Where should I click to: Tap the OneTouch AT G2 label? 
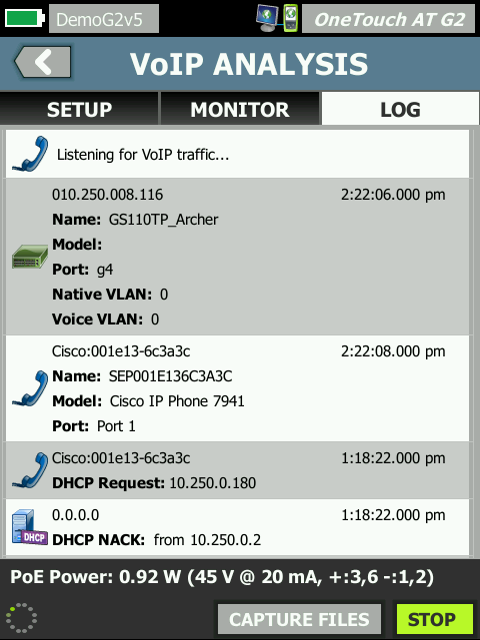click(x=389, y=19)
